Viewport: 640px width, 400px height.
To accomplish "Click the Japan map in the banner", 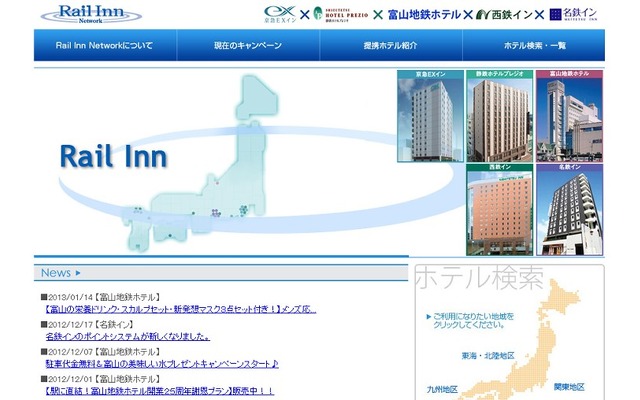I will click(202, 163).
